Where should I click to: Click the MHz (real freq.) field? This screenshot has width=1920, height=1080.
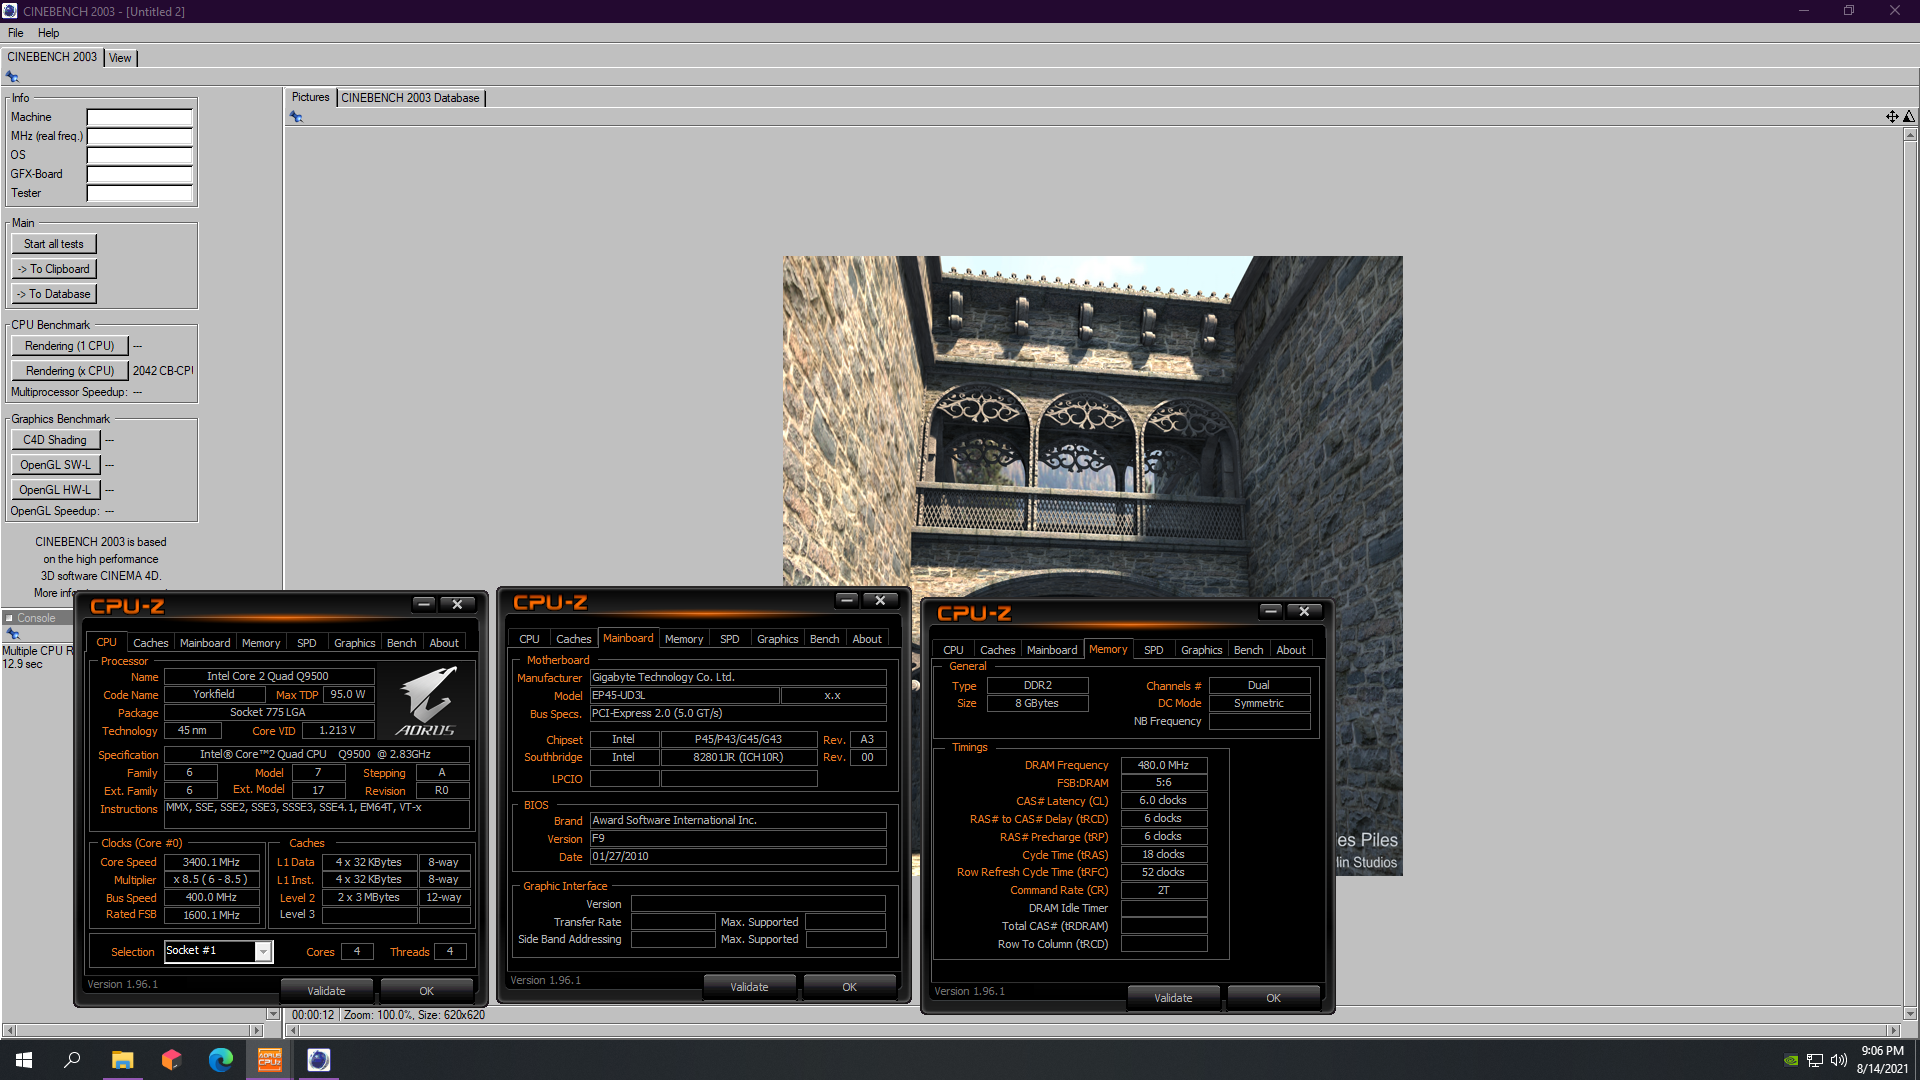pyautogui.click(x=139, y=136)
